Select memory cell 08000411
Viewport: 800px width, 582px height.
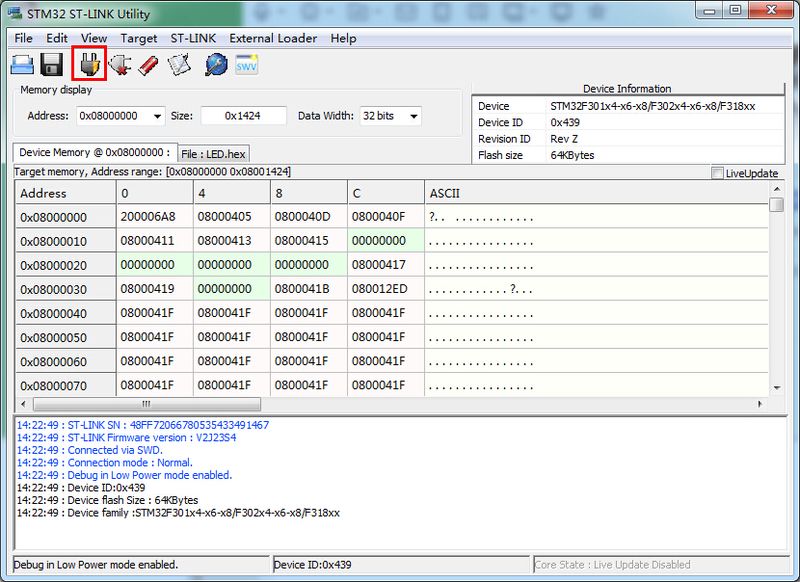coord(155,241)
